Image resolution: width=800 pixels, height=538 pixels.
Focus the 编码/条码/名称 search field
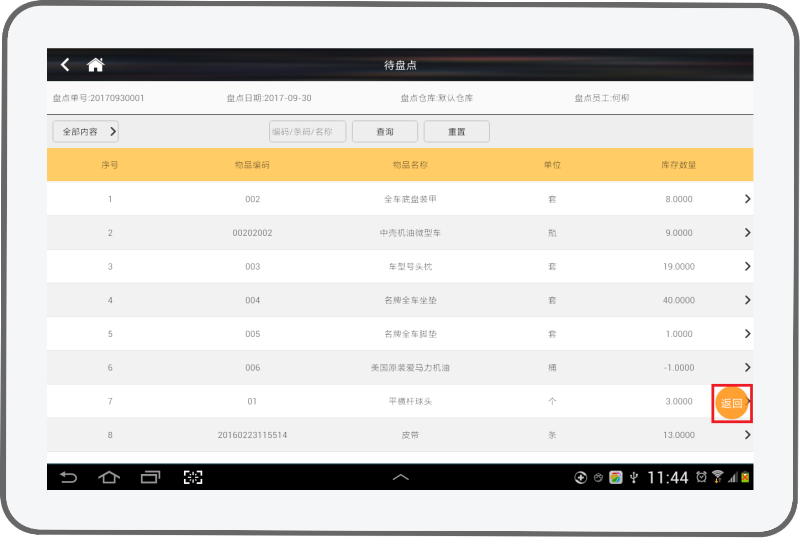pos(308,132)
